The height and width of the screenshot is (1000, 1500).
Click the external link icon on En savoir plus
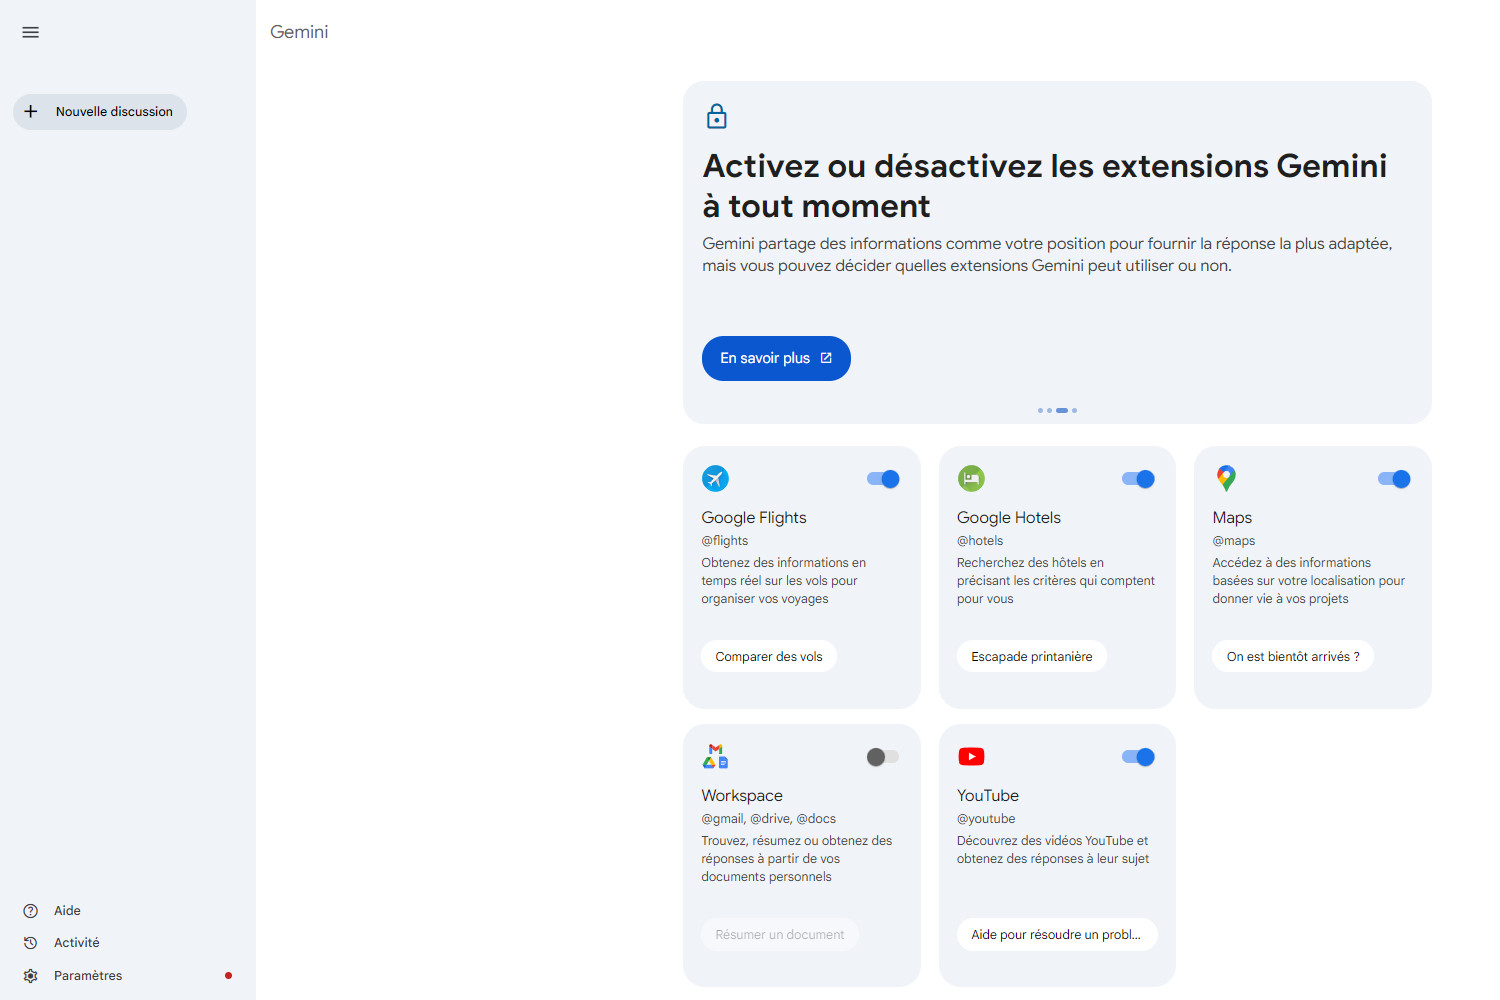(826, 358)
